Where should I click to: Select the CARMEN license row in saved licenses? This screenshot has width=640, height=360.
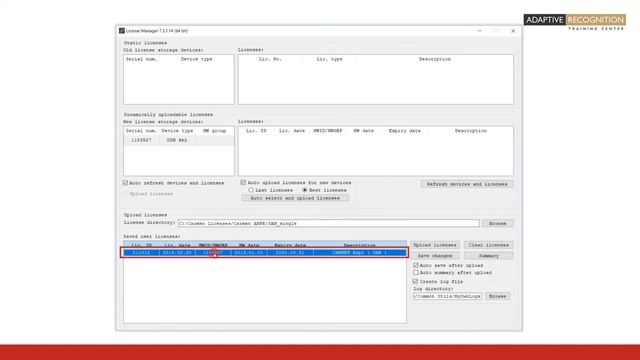[x=265, y=253]
